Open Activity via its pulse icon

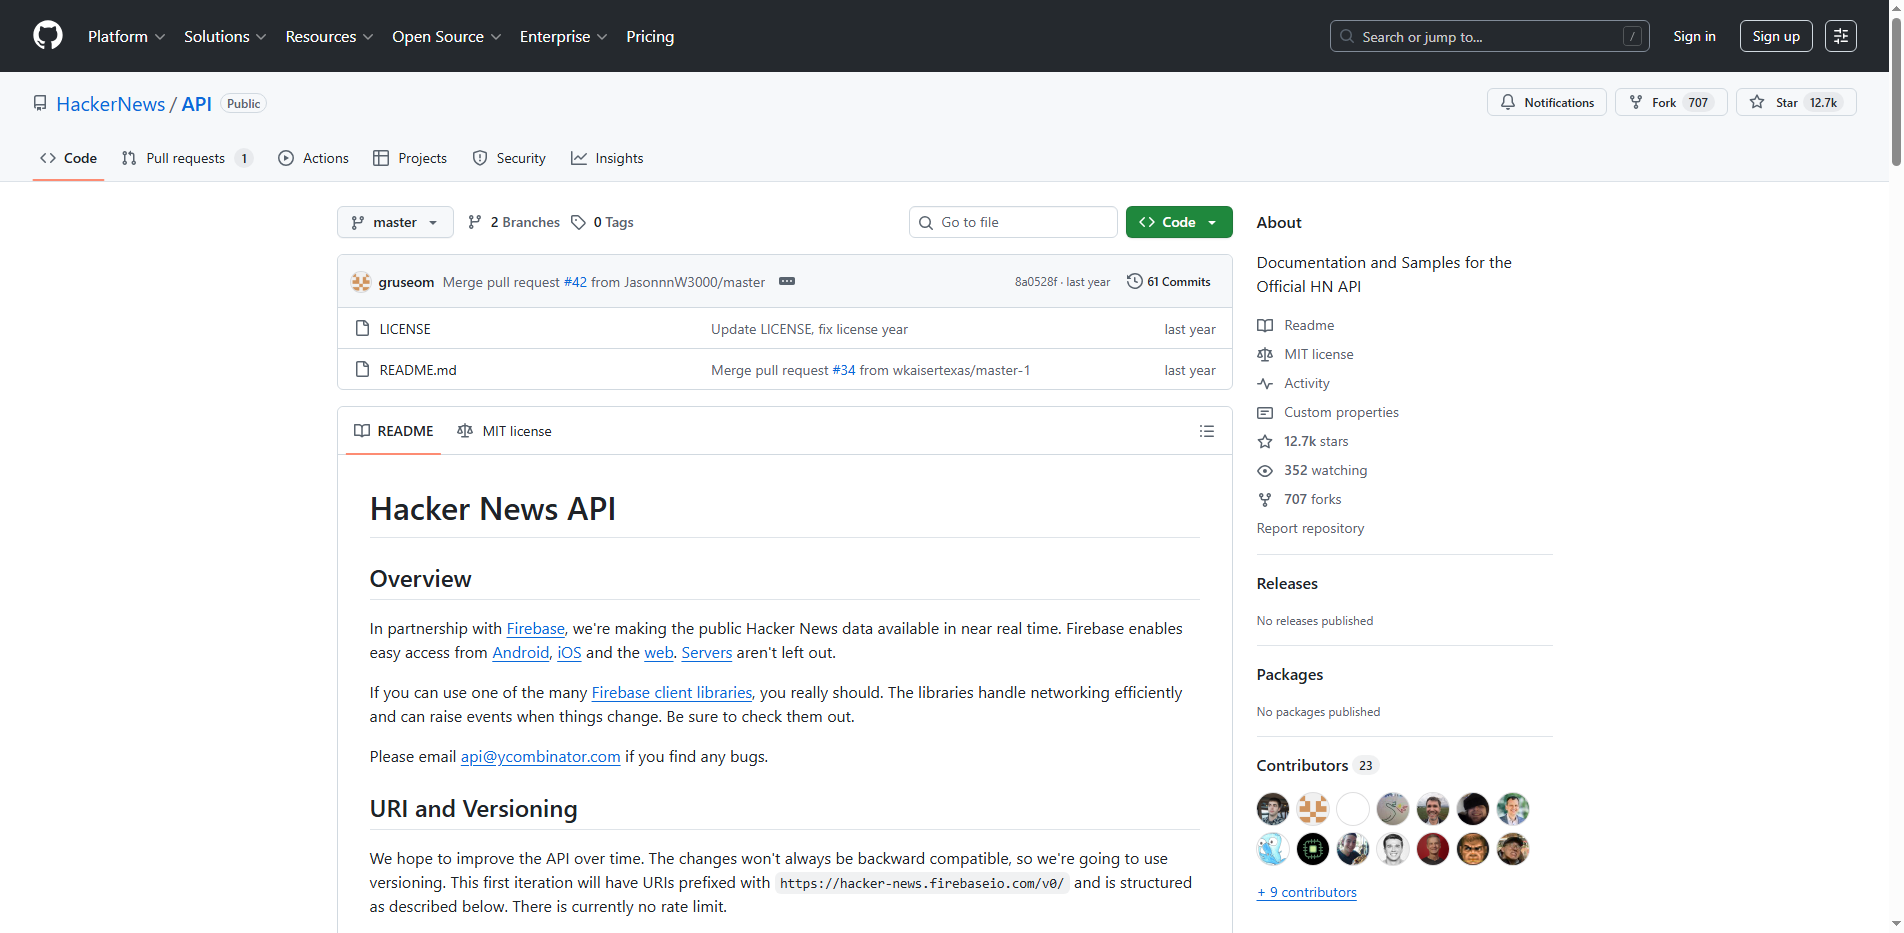[1264, 383]
